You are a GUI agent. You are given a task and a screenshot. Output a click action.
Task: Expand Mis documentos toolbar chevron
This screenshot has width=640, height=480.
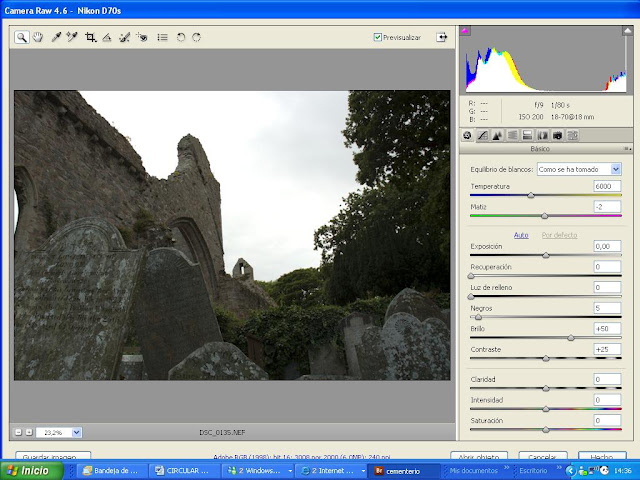point(507,468)
